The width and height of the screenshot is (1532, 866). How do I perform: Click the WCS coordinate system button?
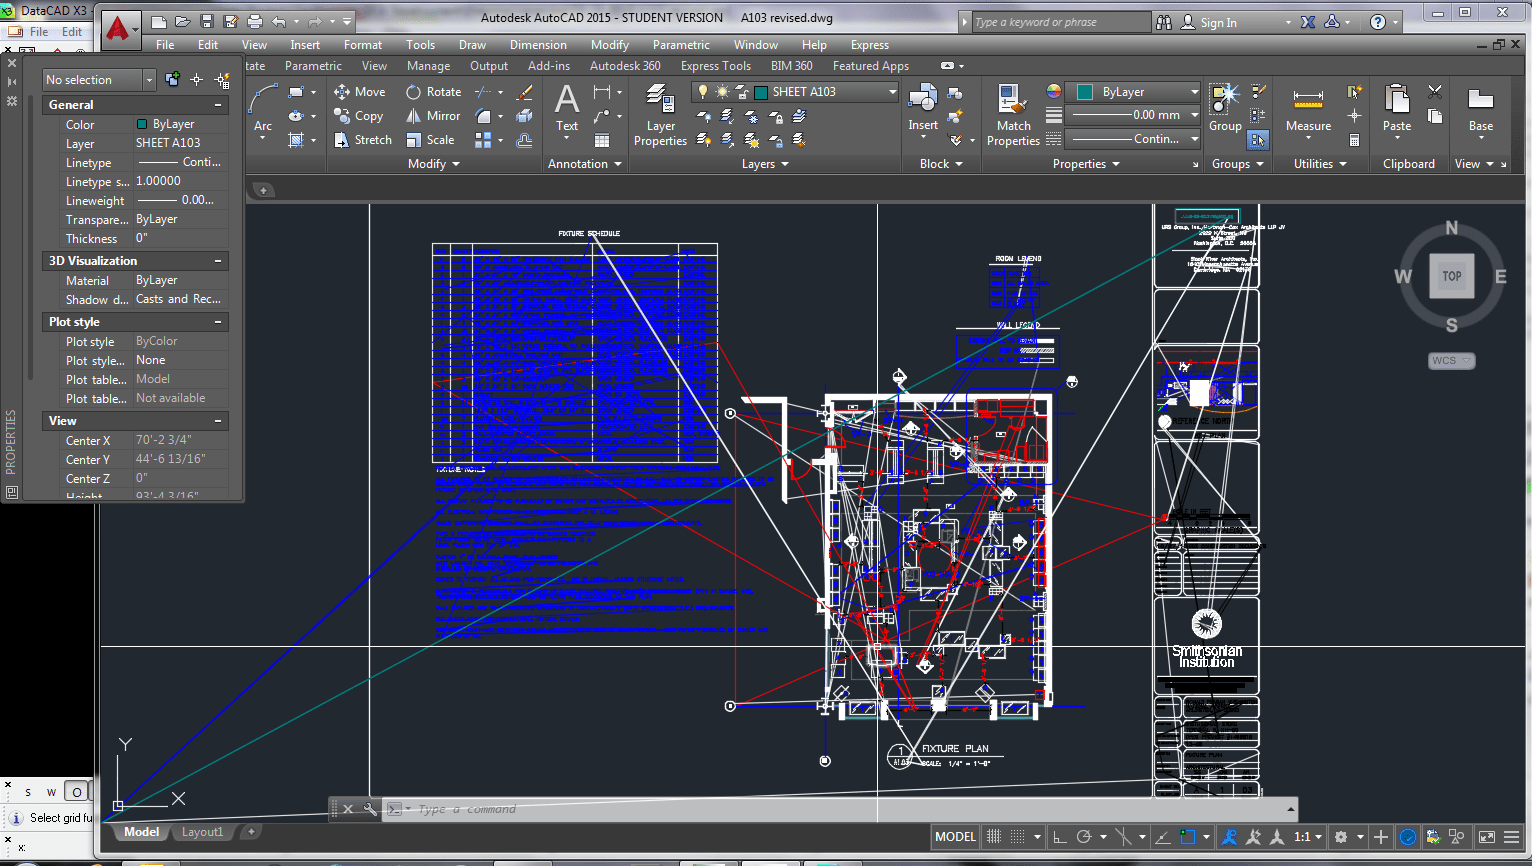point(1451,361)
